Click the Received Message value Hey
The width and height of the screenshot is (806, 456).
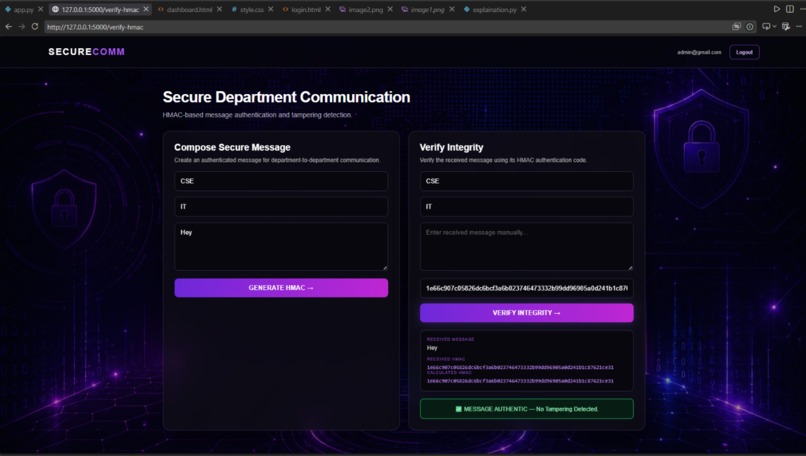point(432,348)
